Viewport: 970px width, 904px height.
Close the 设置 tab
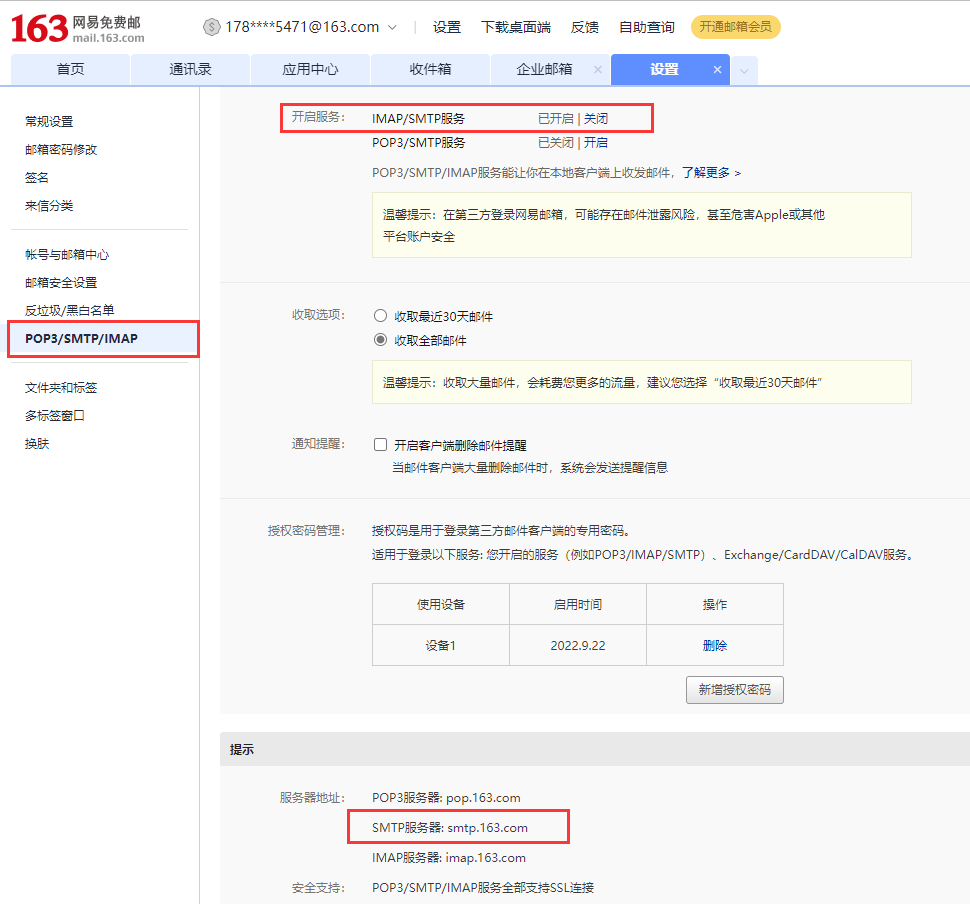tap(717, 69)
